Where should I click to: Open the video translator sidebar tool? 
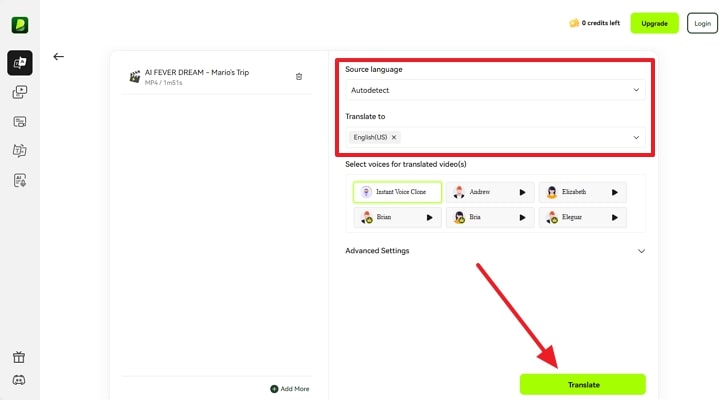[20, 63]
